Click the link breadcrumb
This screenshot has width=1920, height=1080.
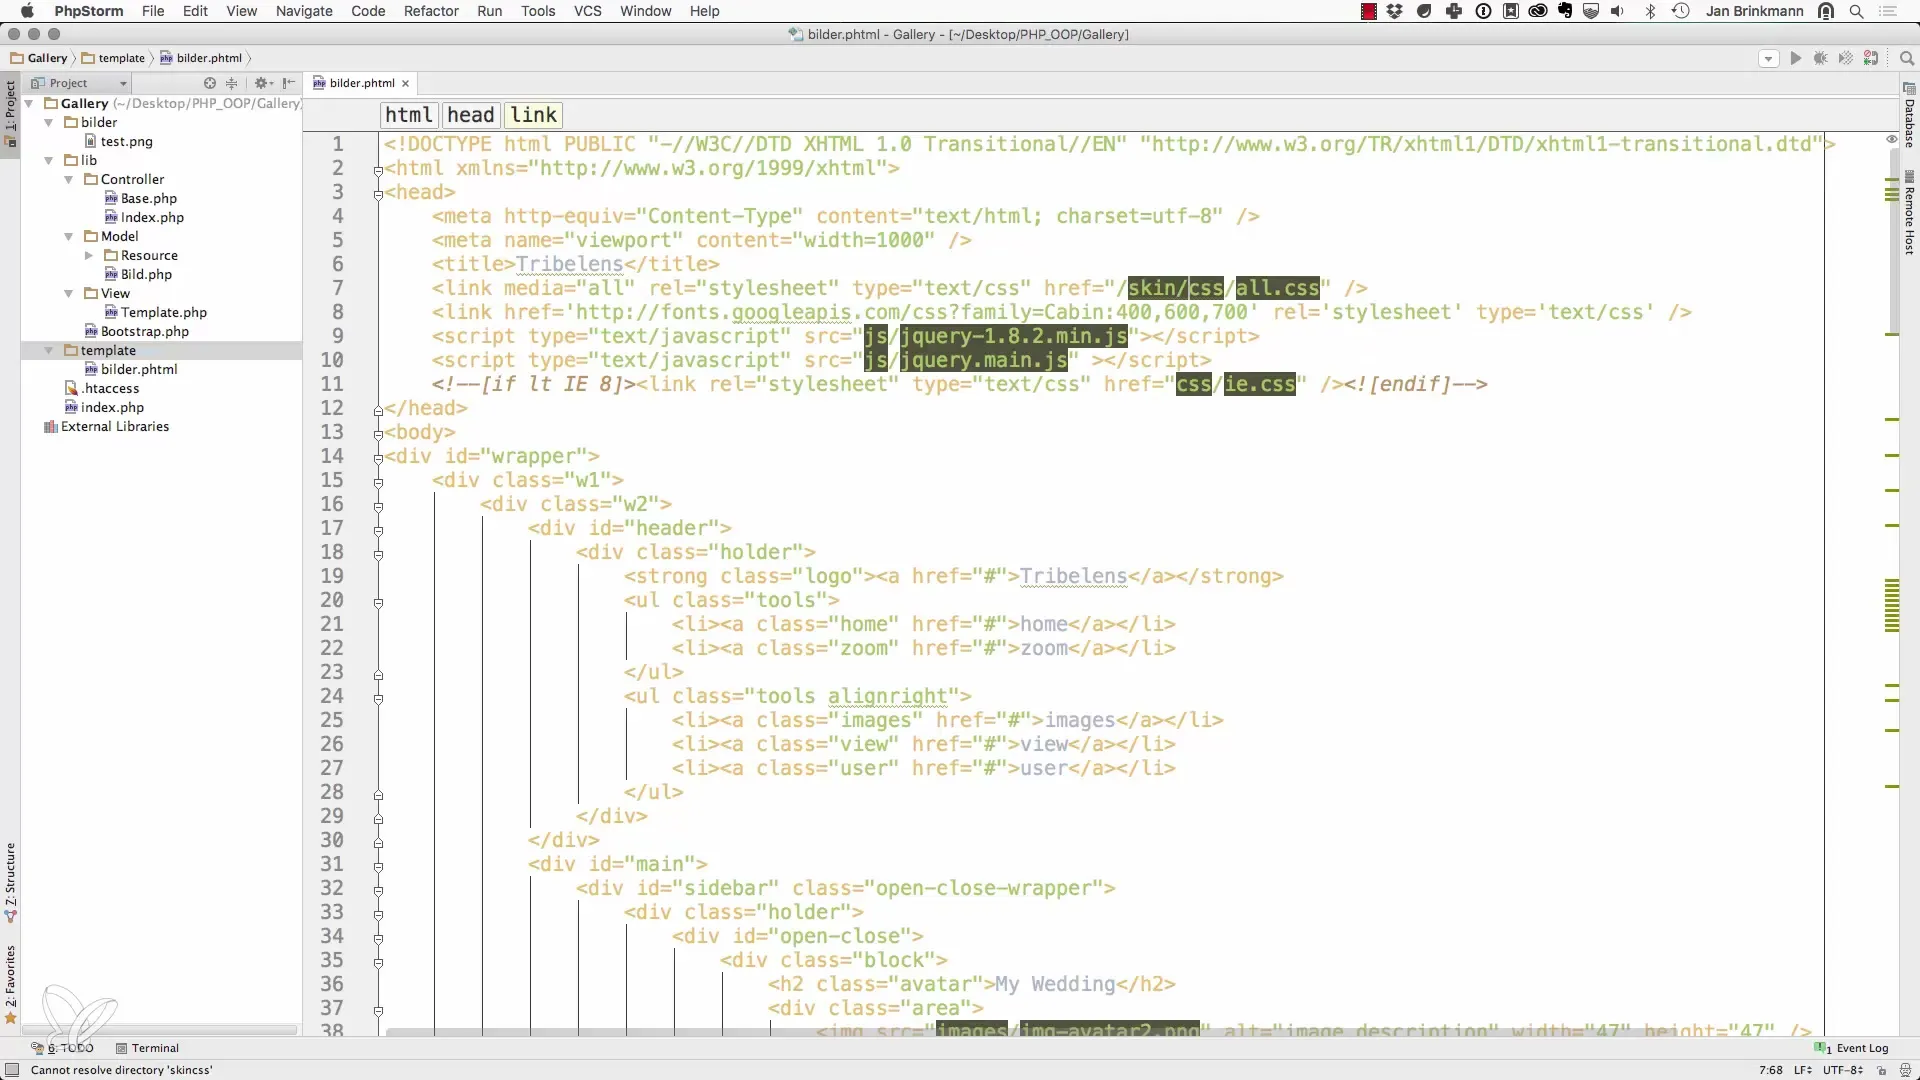click(x=533, y=115)
